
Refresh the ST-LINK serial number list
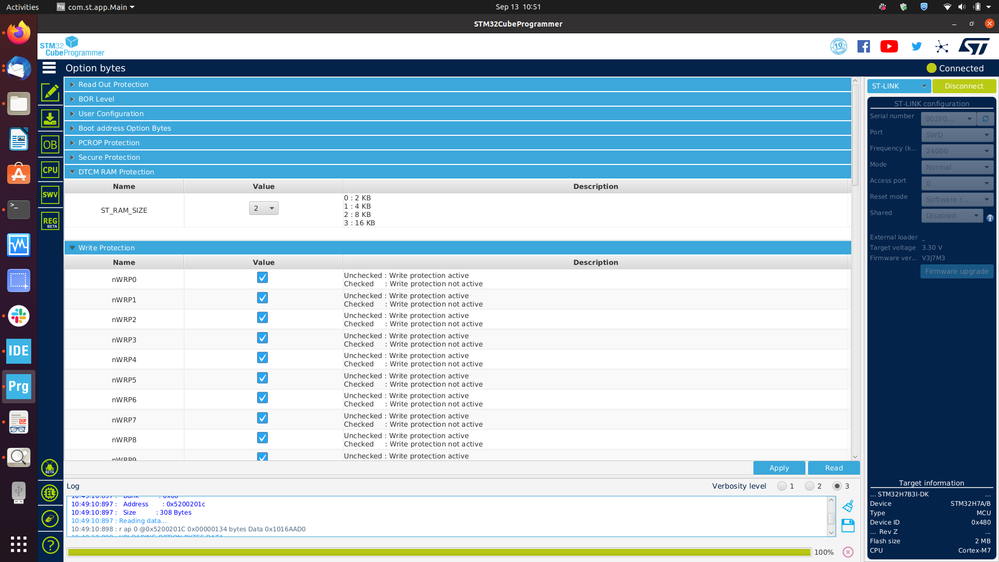(986, 119)
